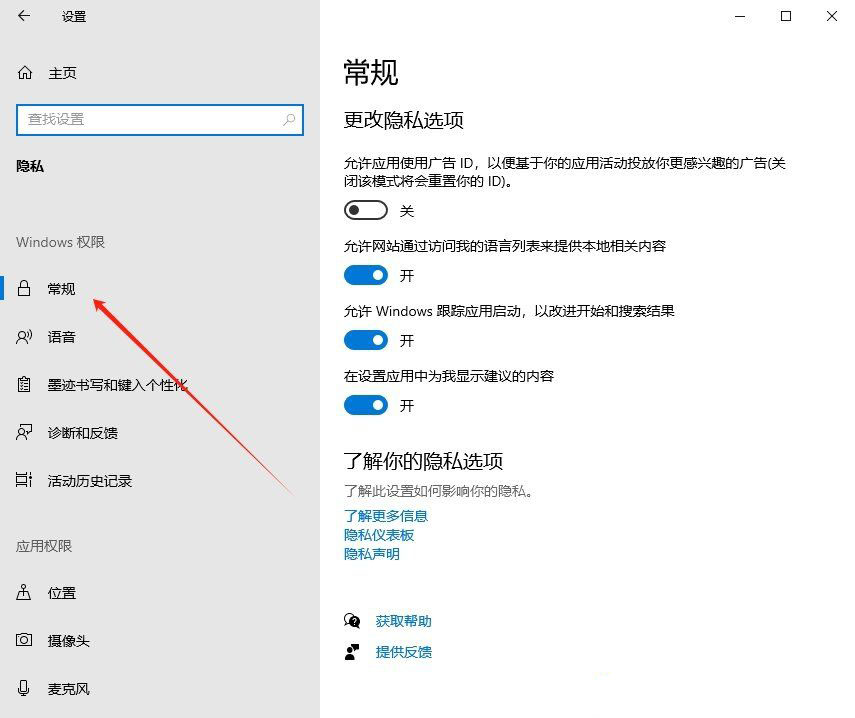Open 位置 (Location) permission settings
855x718 pixels.
pyautogui.click(x=60, y=593)
